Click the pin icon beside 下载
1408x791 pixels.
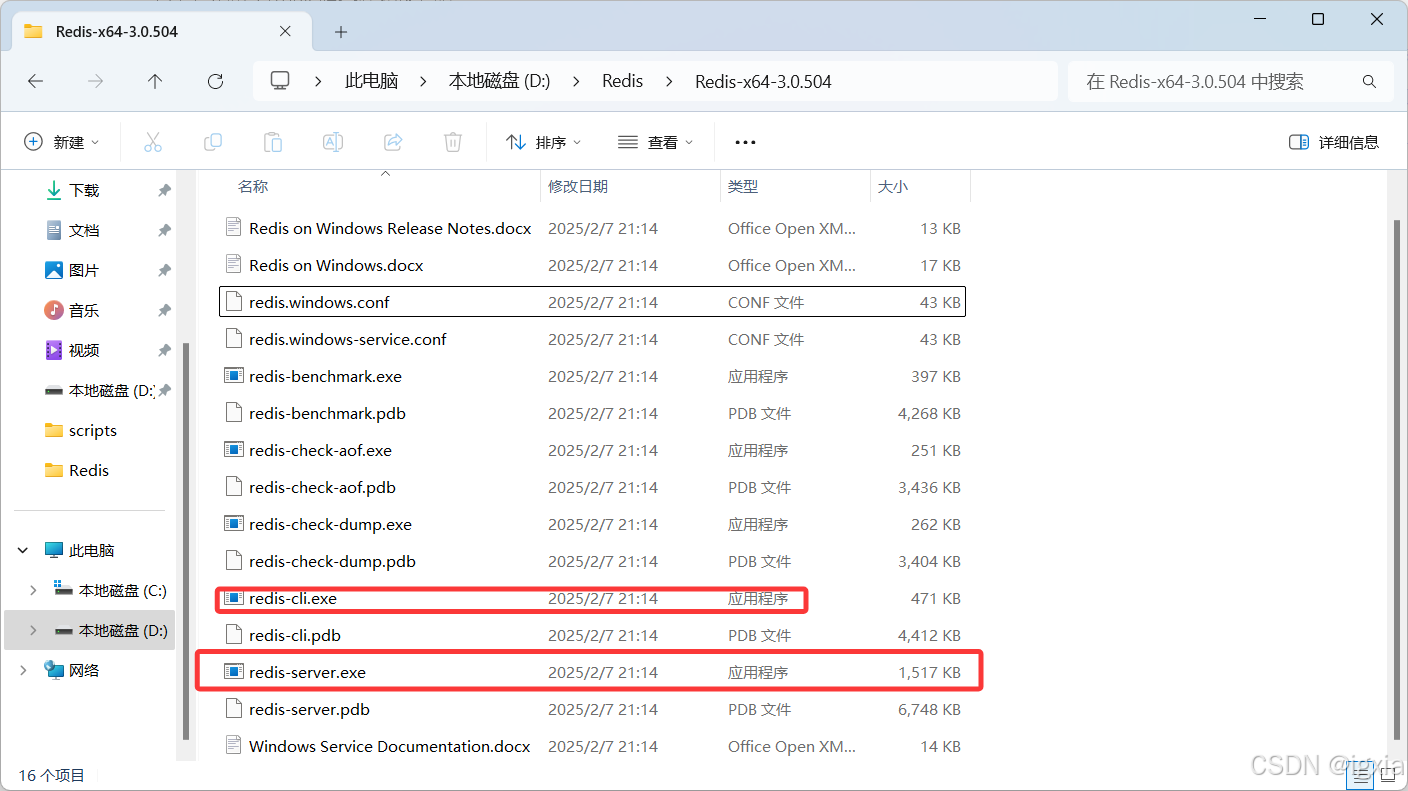click(x=164, y=191)
